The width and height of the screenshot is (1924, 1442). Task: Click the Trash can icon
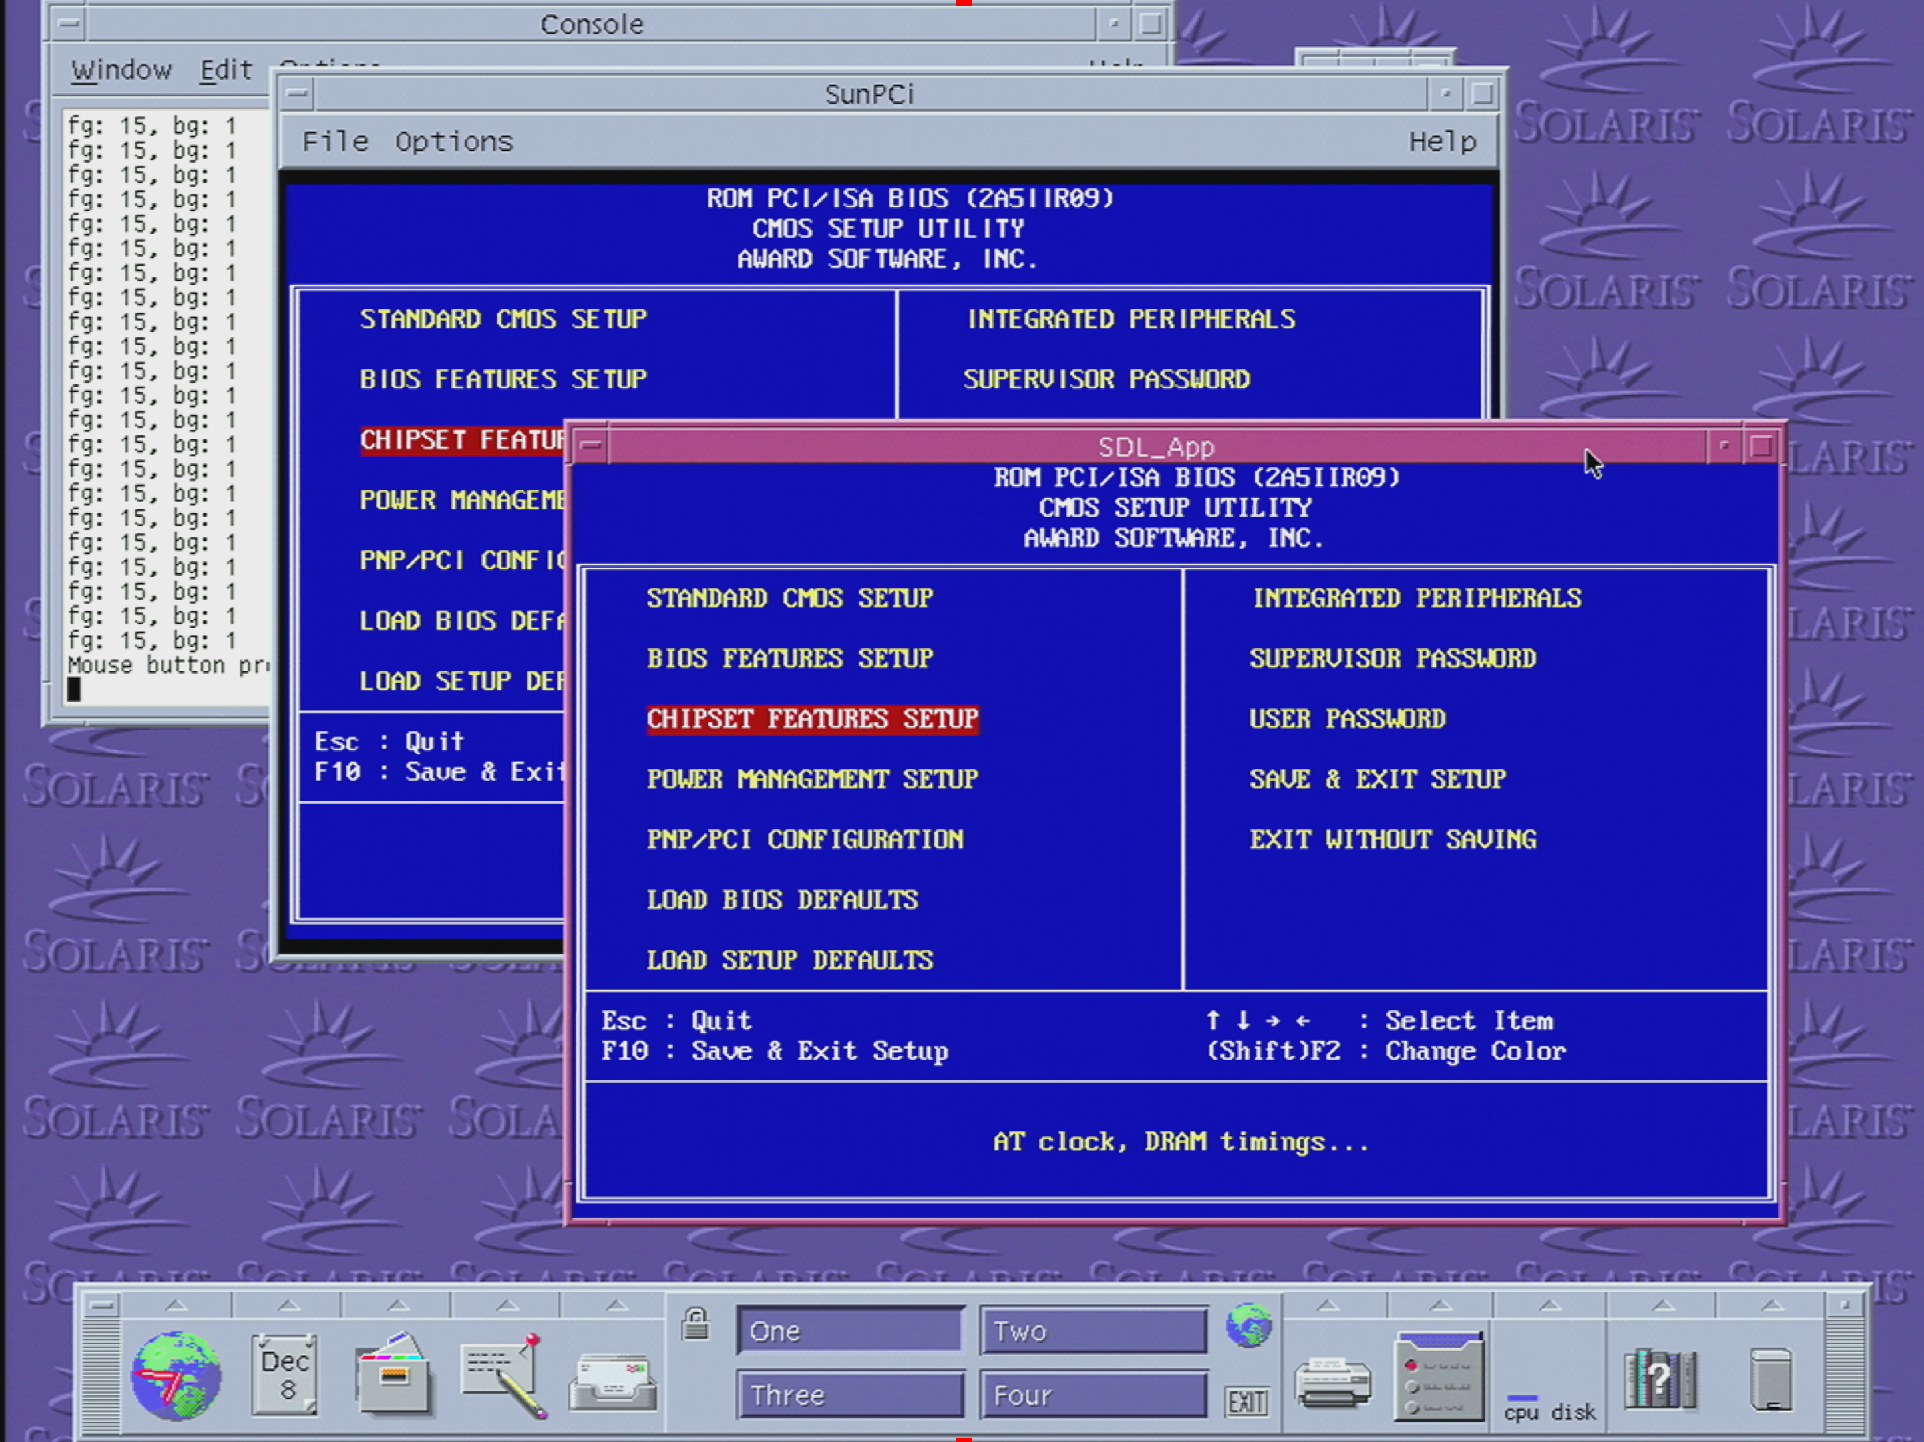click(1770, 1378)
